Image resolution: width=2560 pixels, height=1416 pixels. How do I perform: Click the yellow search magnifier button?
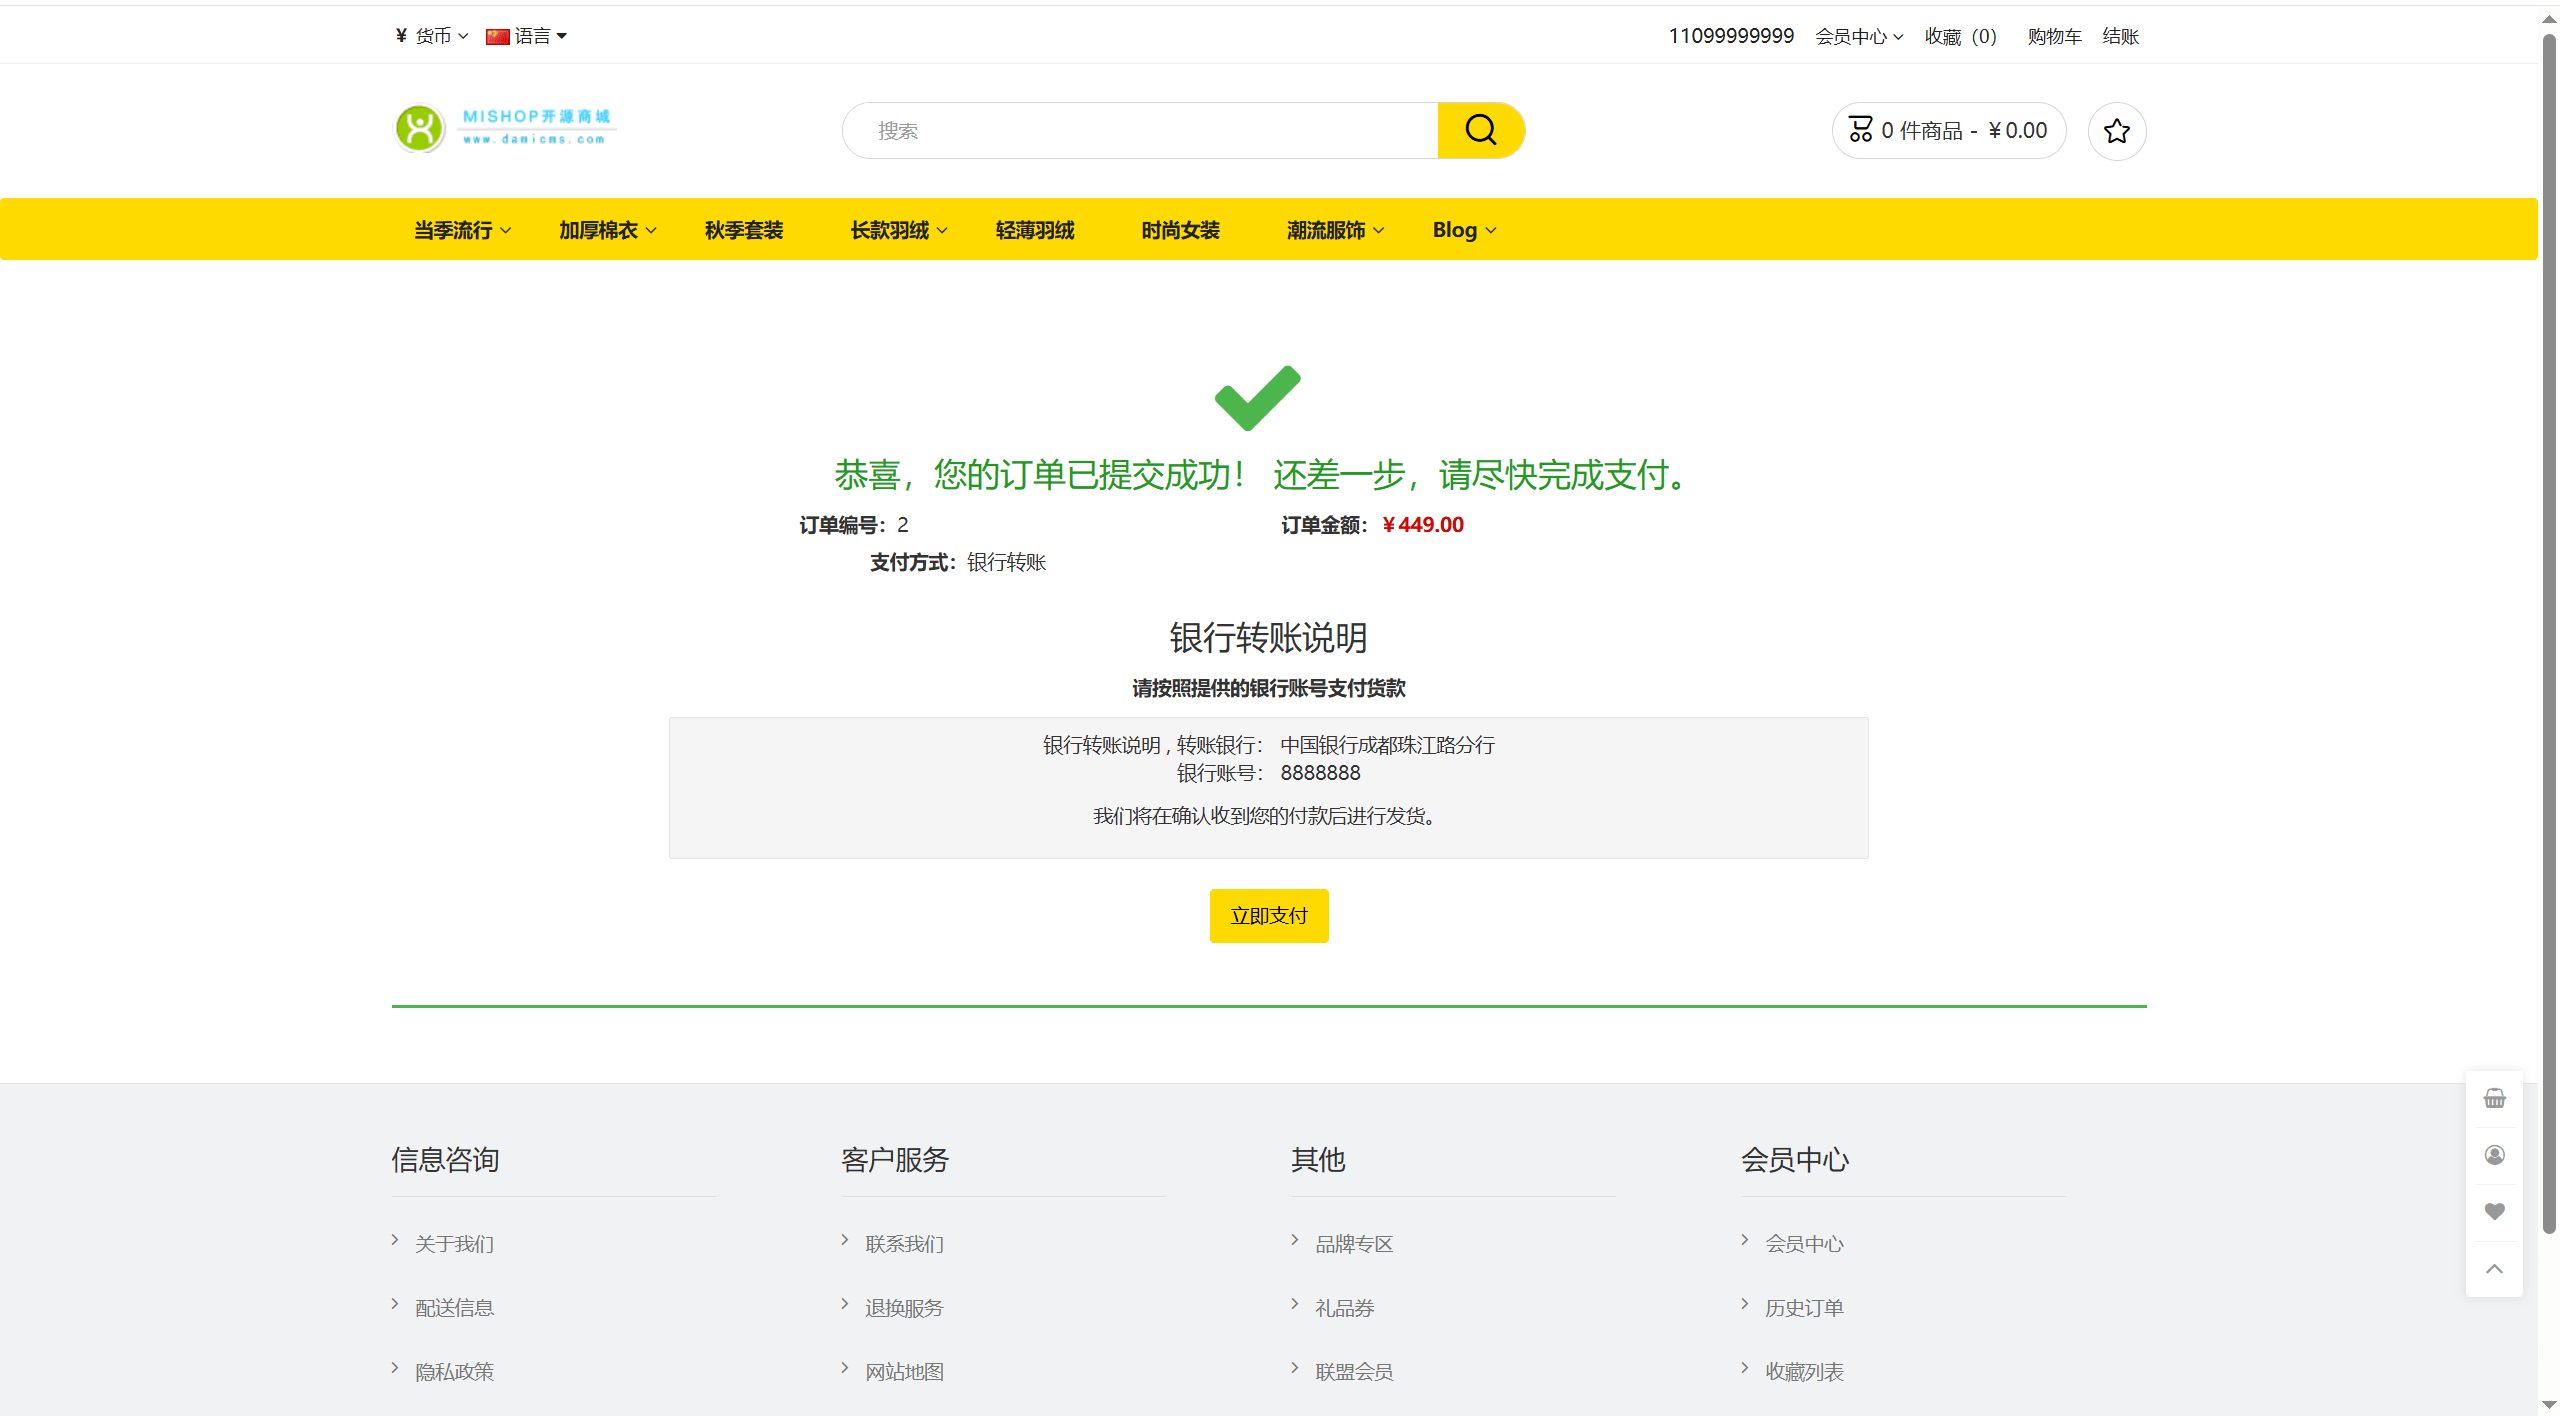click(x=1480, y=130)
